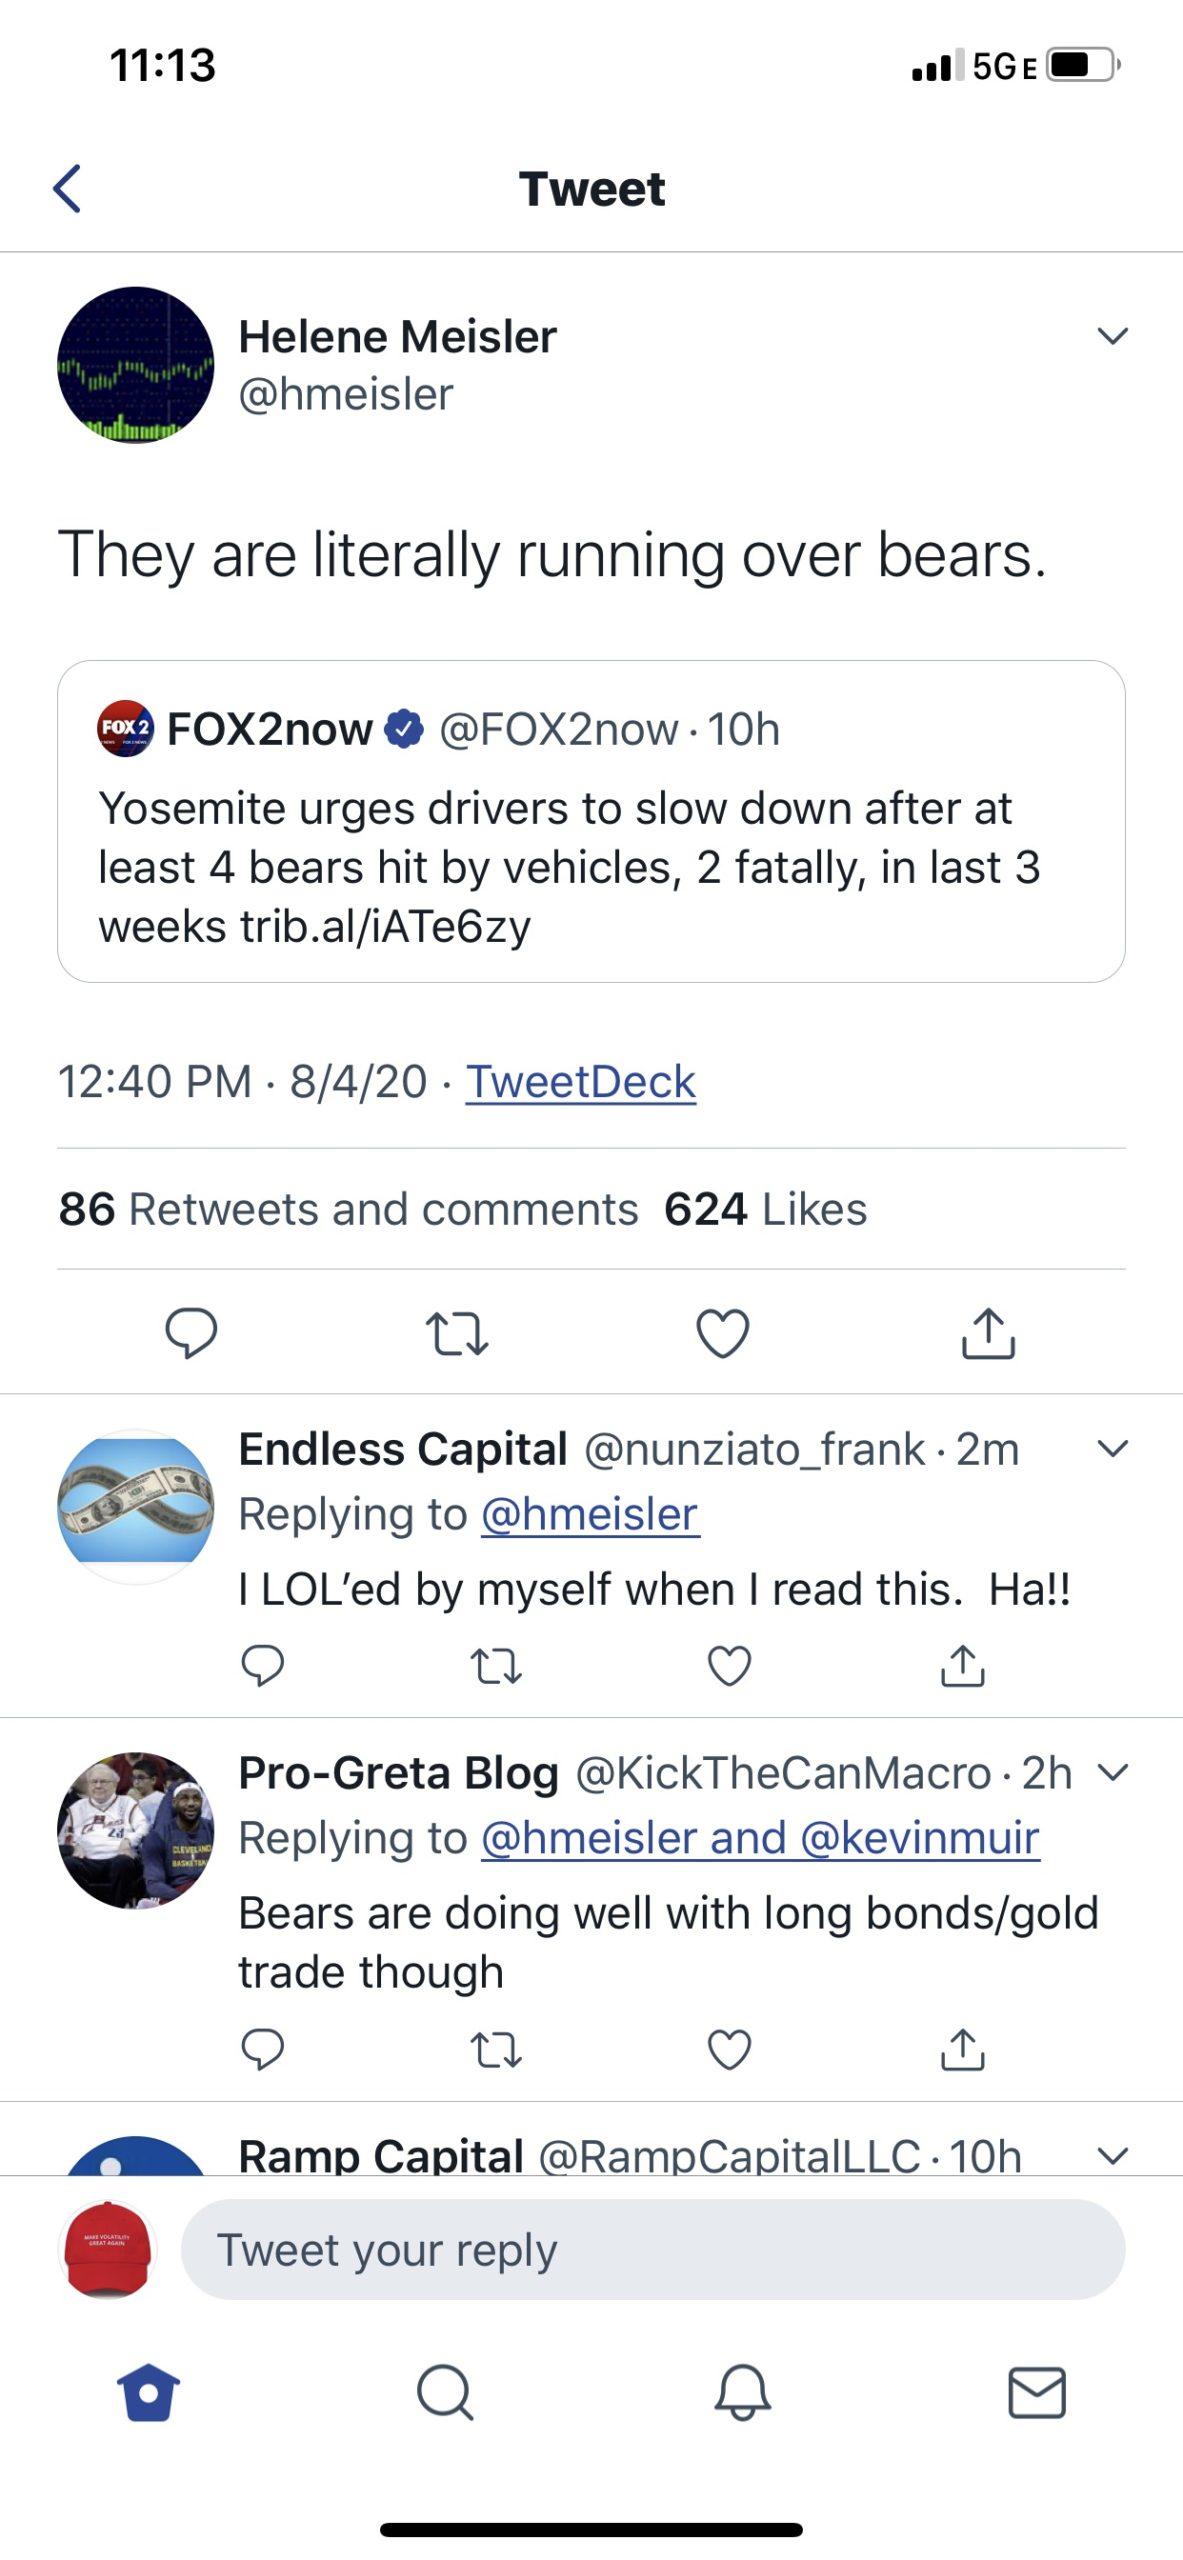Viewport: 1183px width, 2560px height.
Task: Share Pro-Greta Blog's reply
Action: pyautogui.click(x=962, y=2050)
